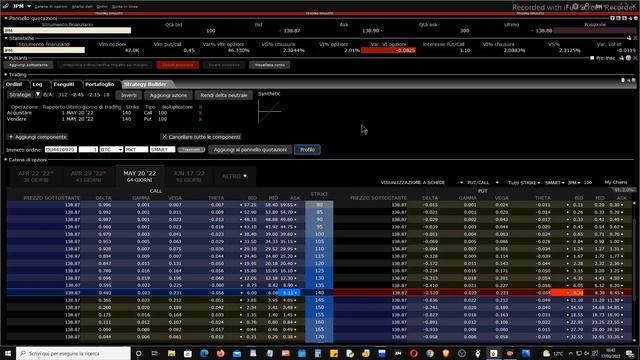Click the weather icon in system tray
The width and height of the screenshot is (640, 360).
coord(547,353)
